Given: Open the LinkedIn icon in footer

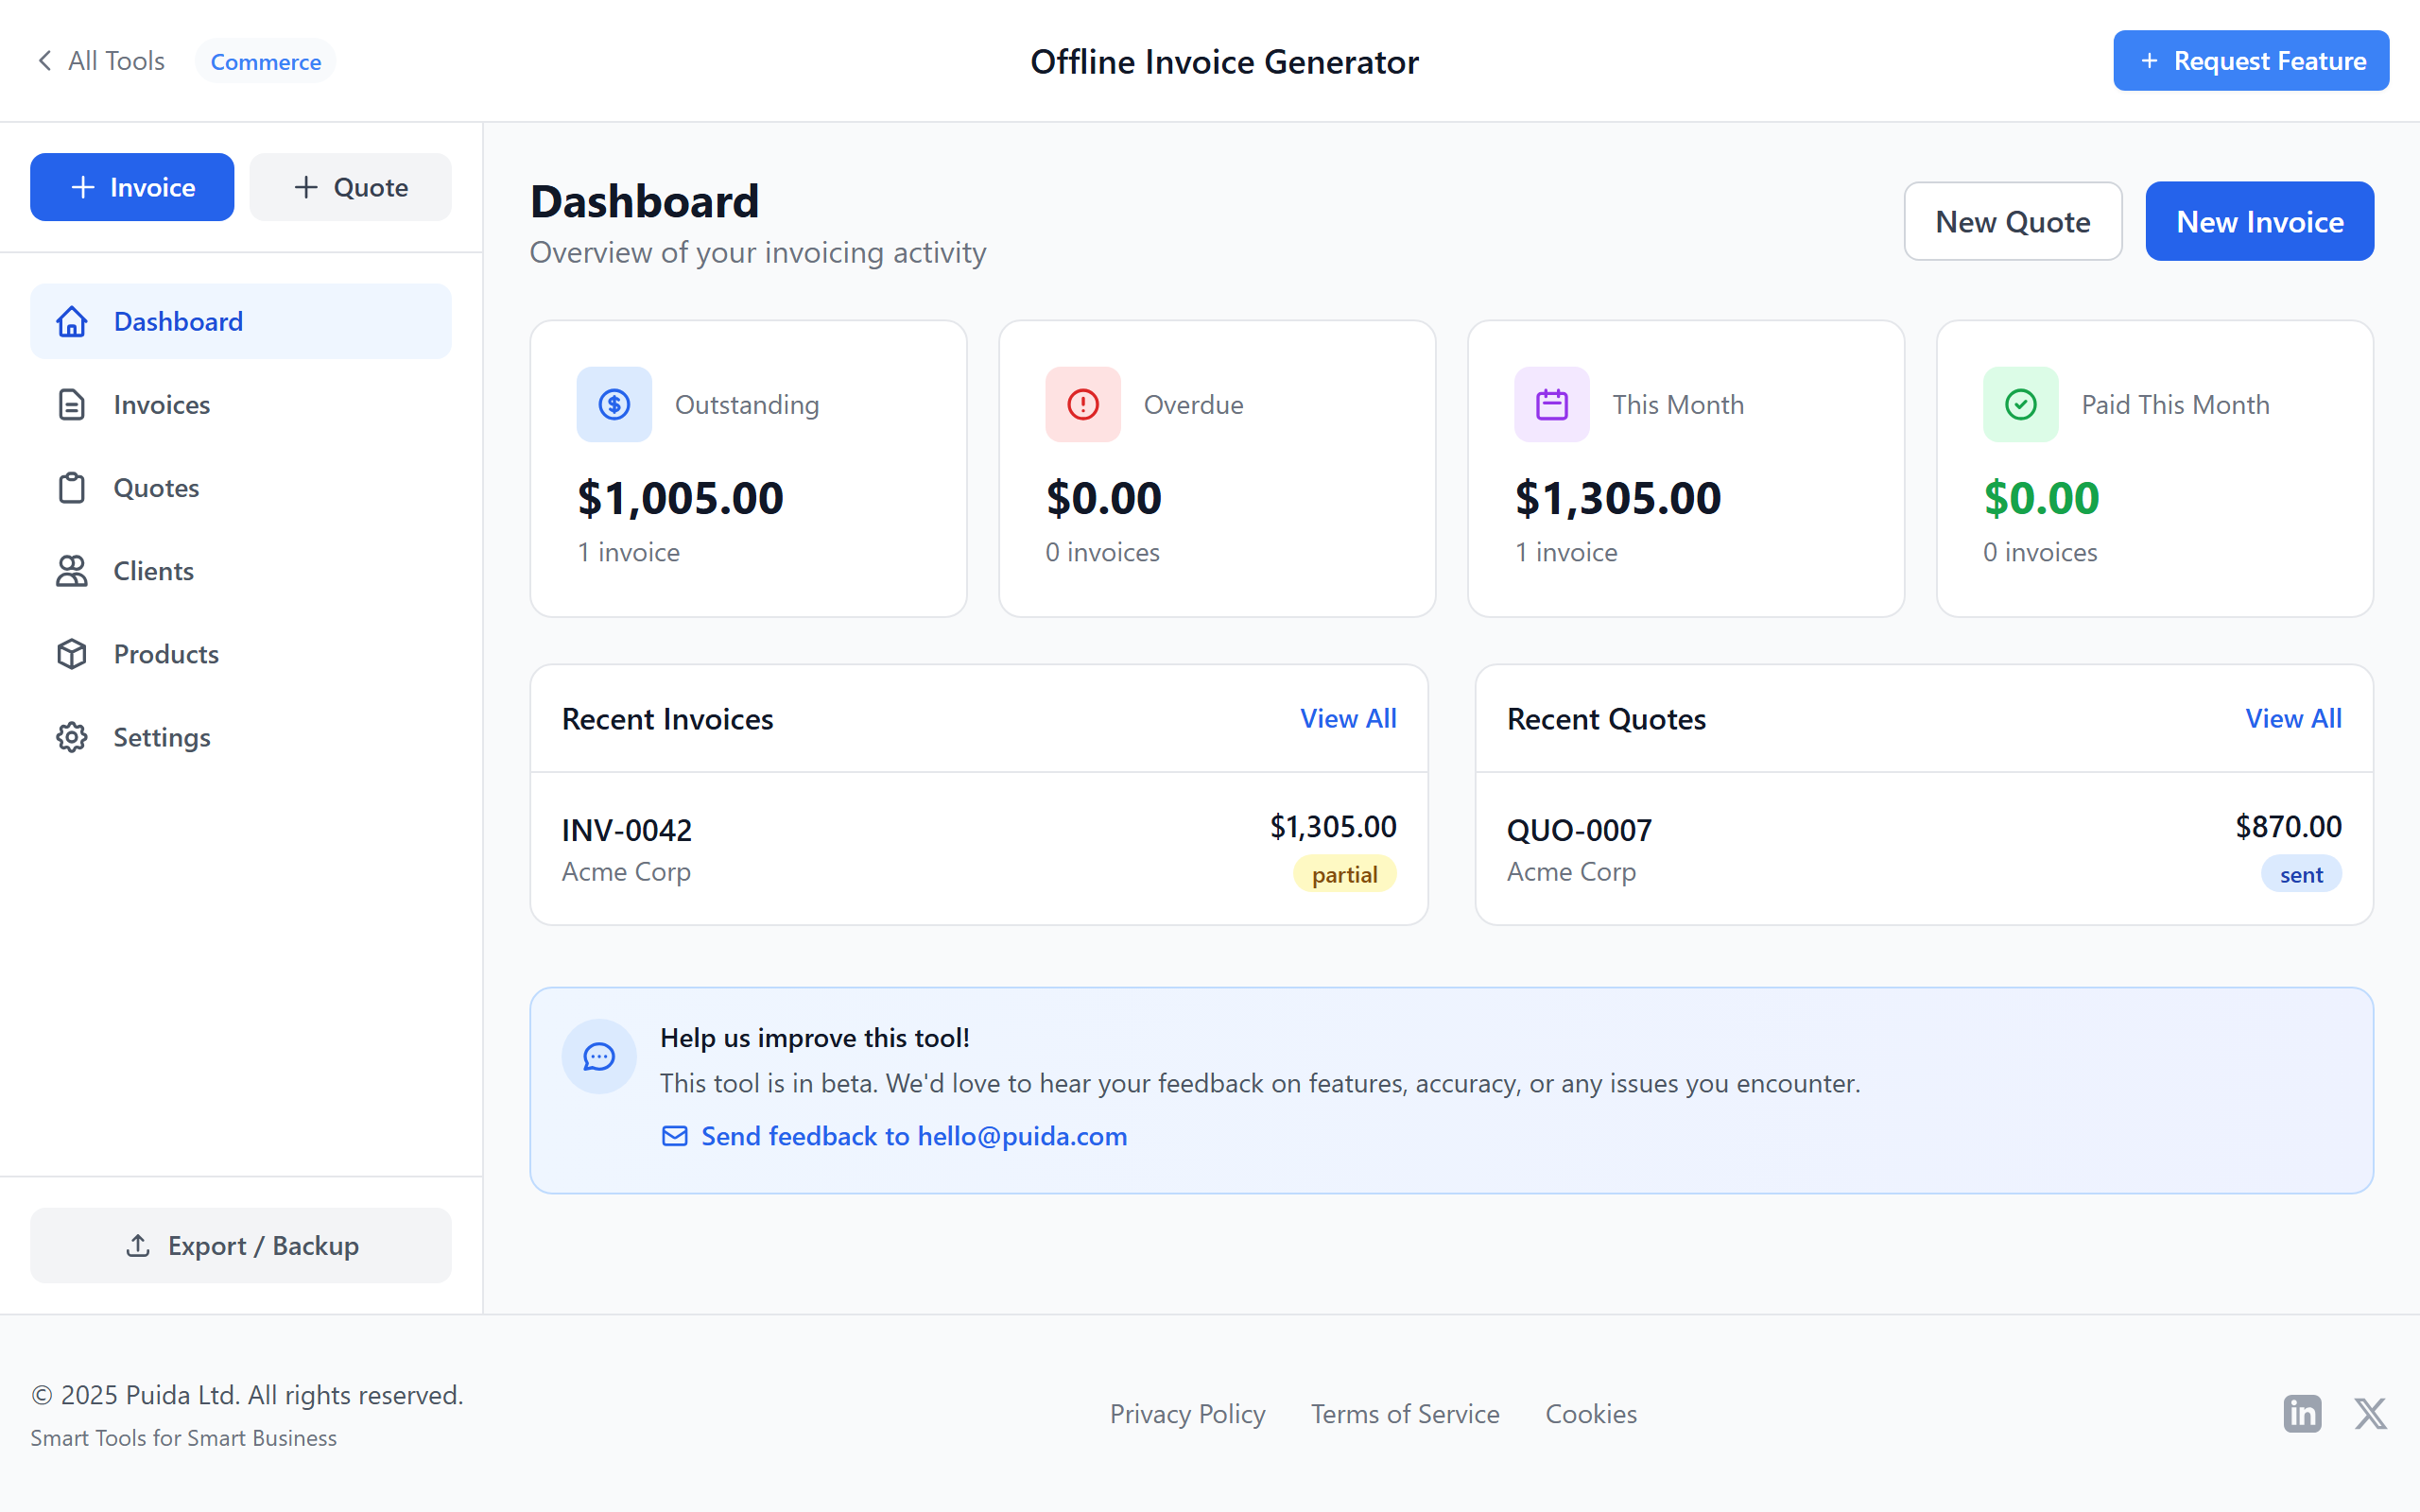Looking at the screenshot, I should tap(2301, 1413).
